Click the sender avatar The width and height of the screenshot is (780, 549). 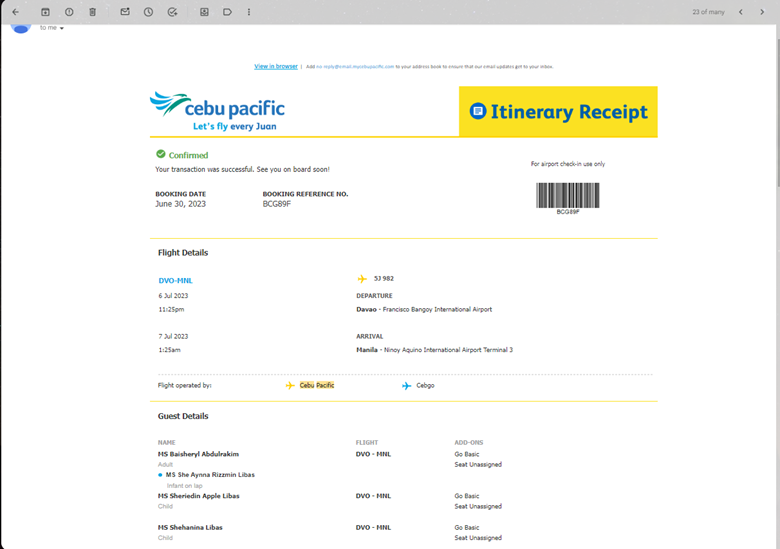[x=21, y=27]
